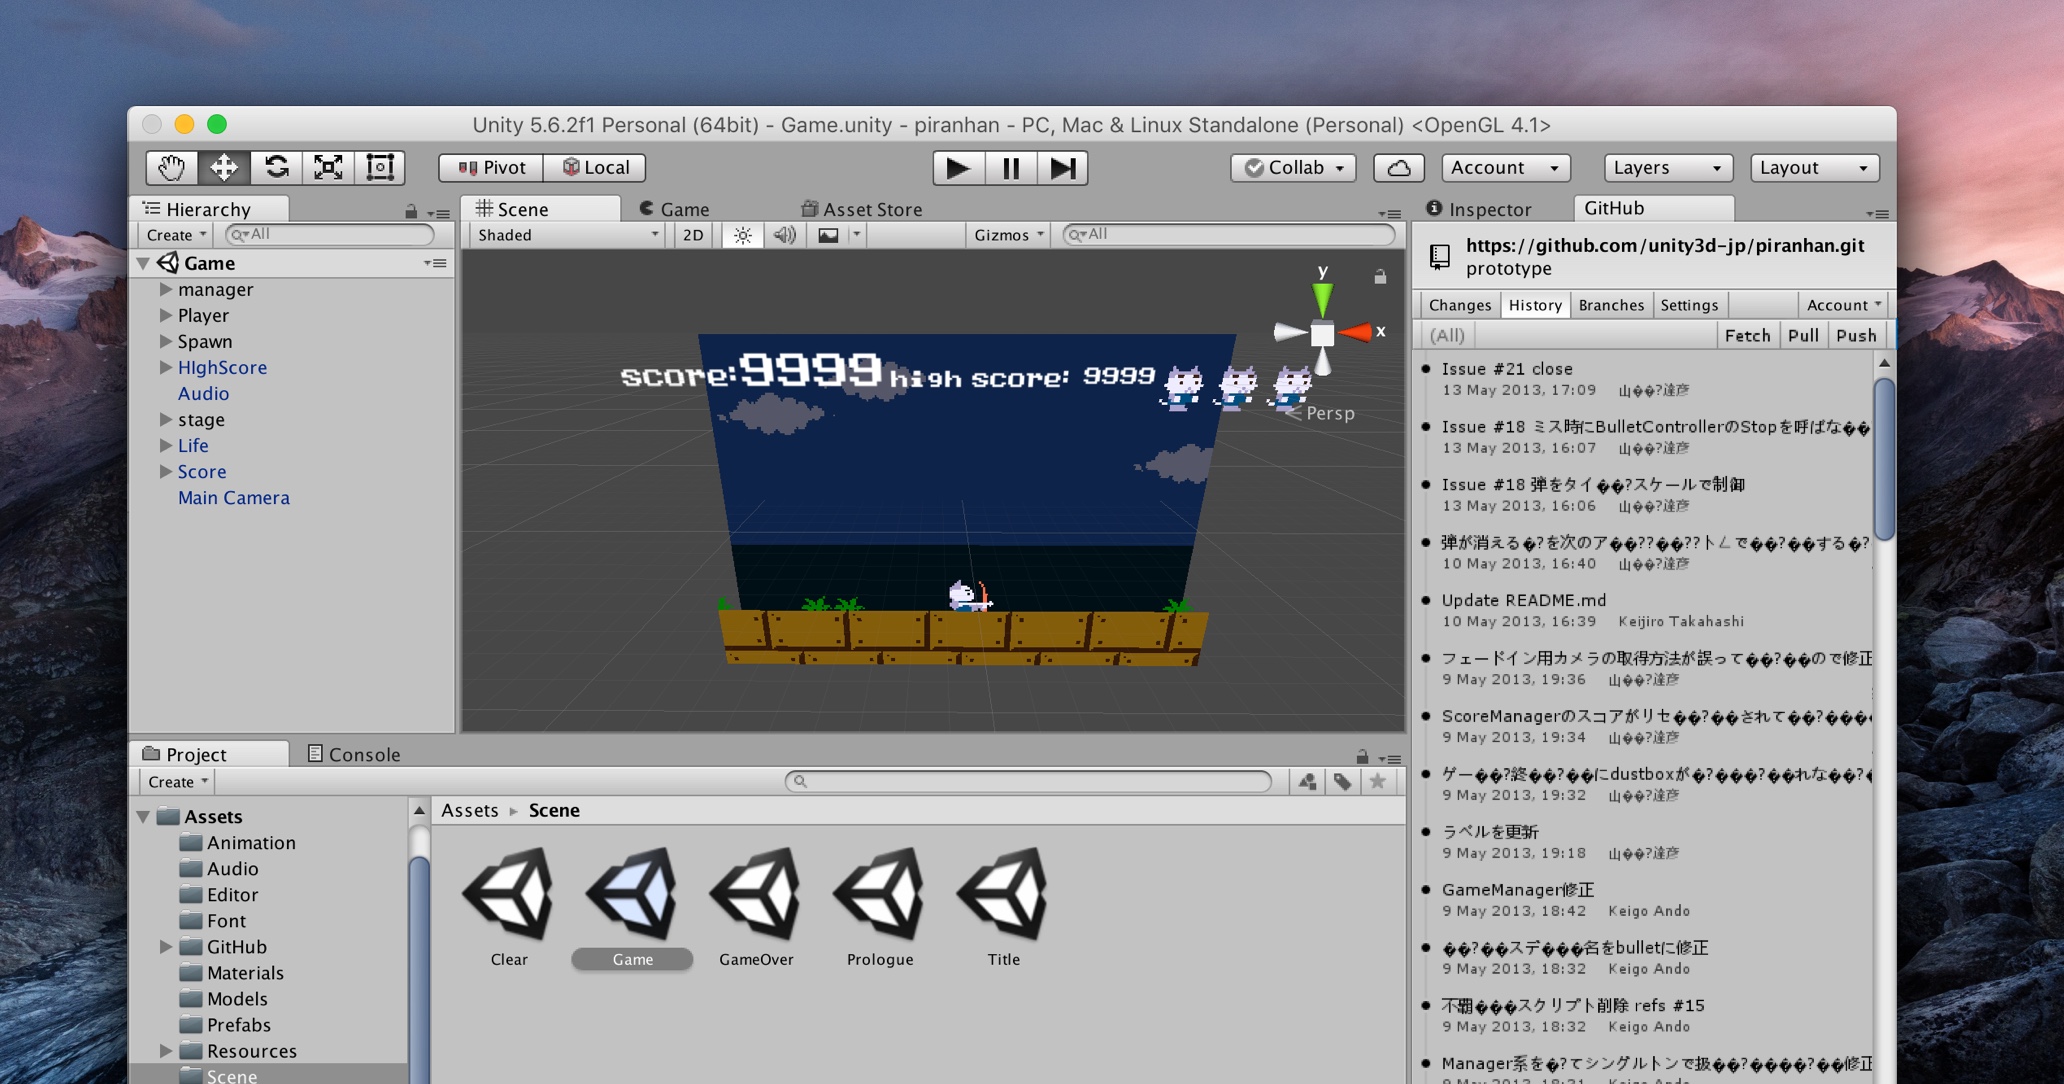Open the Settings tab in GitHub
The image size is (2064, 1084).
click(x=1689, y=305)
